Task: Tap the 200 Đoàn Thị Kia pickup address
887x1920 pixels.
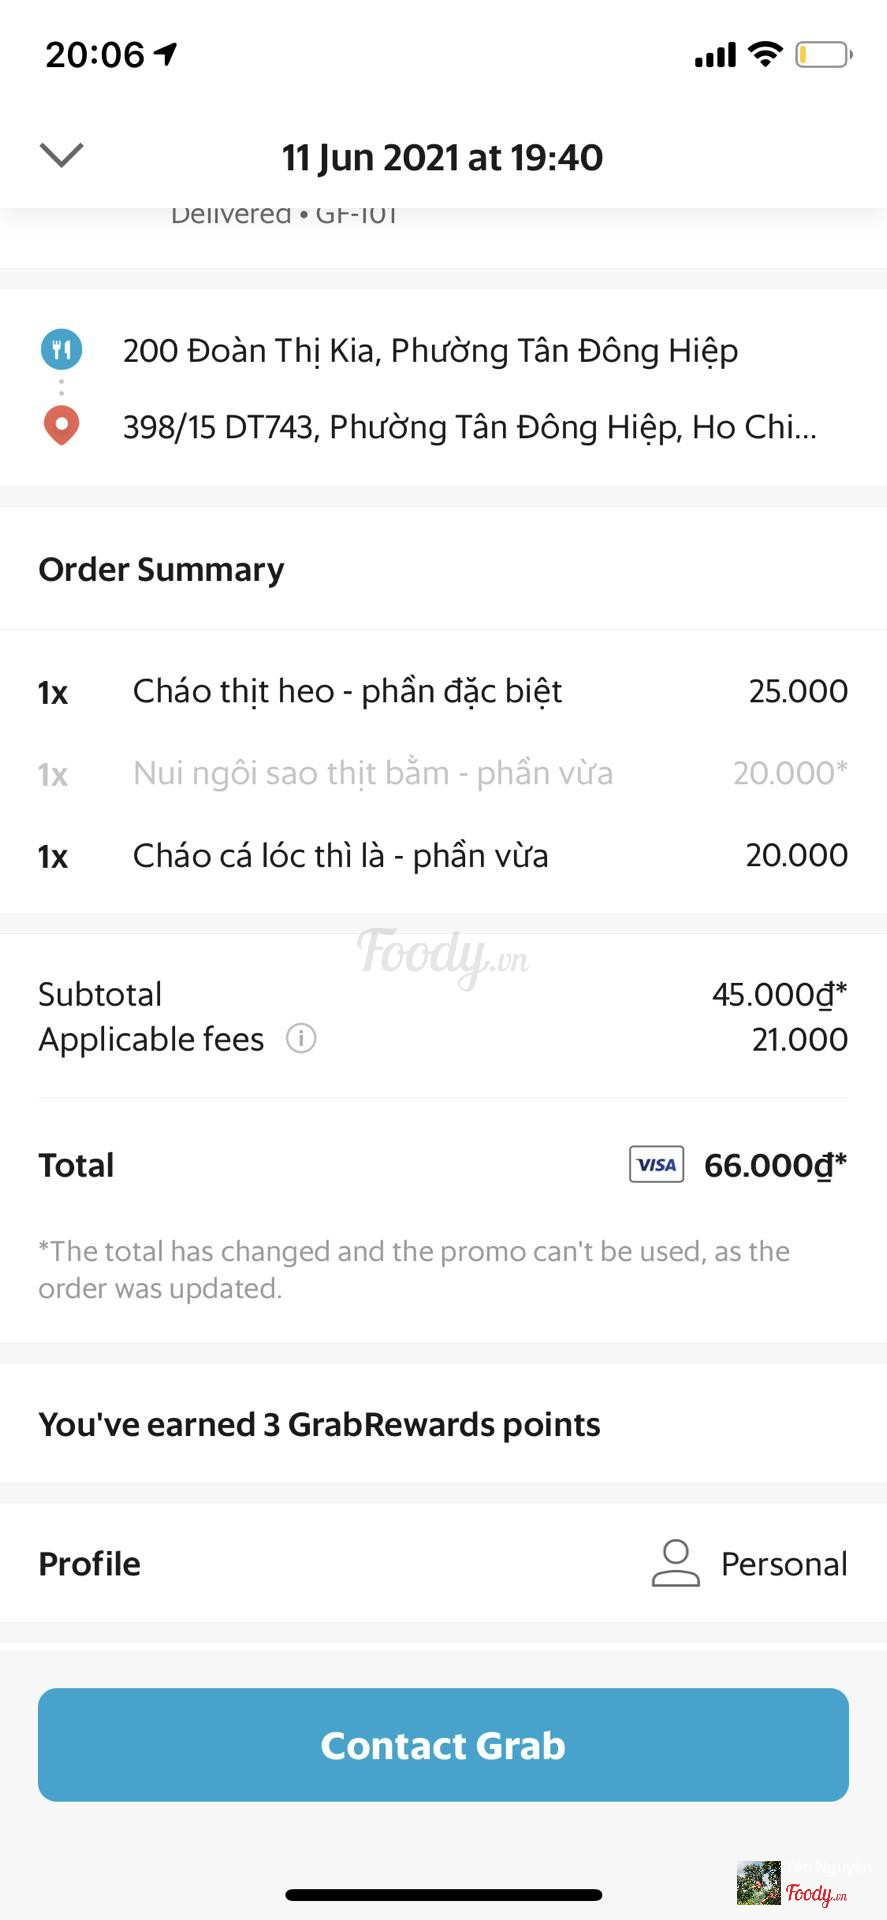Action: 430,351
